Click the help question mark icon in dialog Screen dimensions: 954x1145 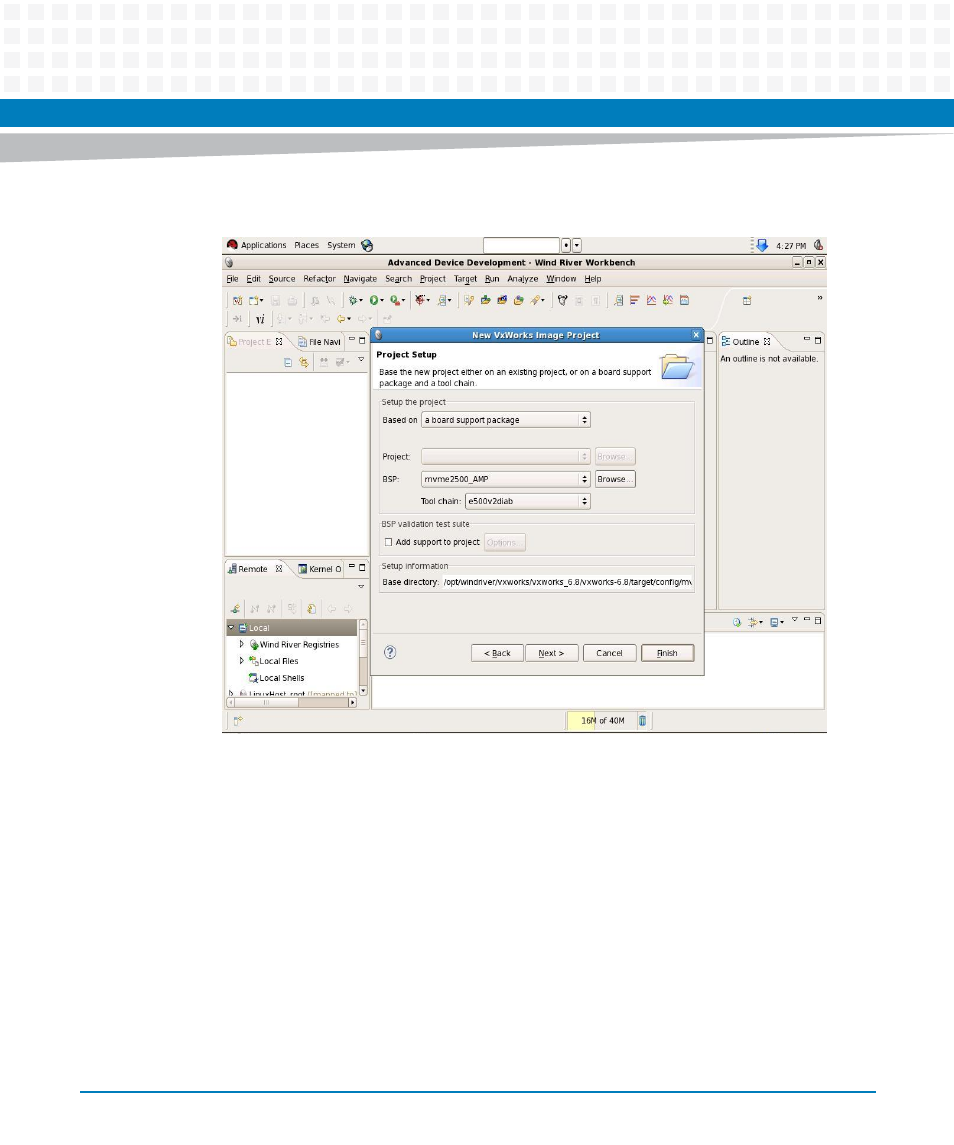(x=390, y=652)
